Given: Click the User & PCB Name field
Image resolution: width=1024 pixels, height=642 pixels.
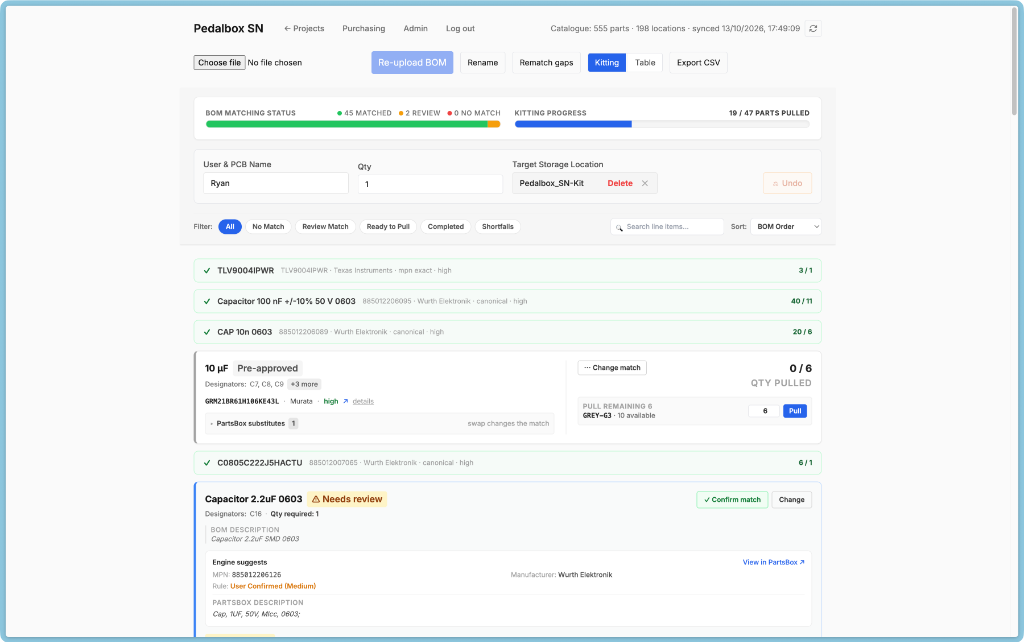Looking at the screenshot, I should click(x=276, y=184).
